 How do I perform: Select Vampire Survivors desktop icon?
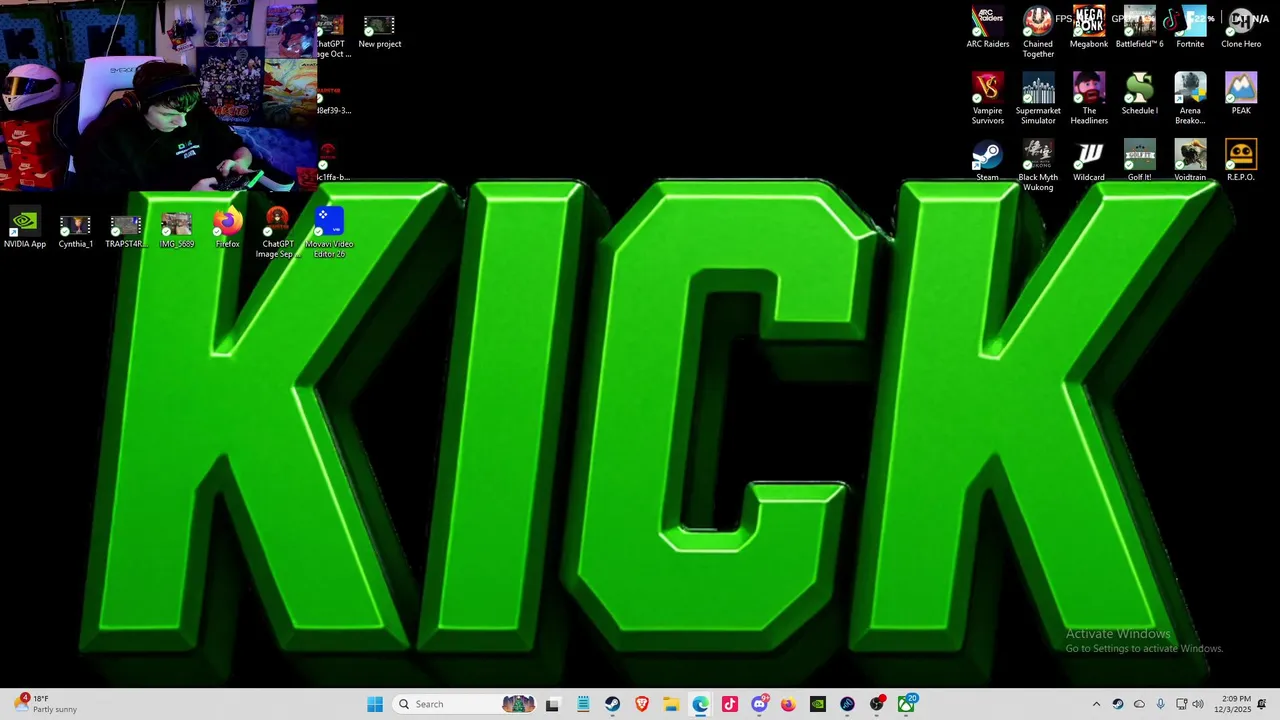pos(987,99)
